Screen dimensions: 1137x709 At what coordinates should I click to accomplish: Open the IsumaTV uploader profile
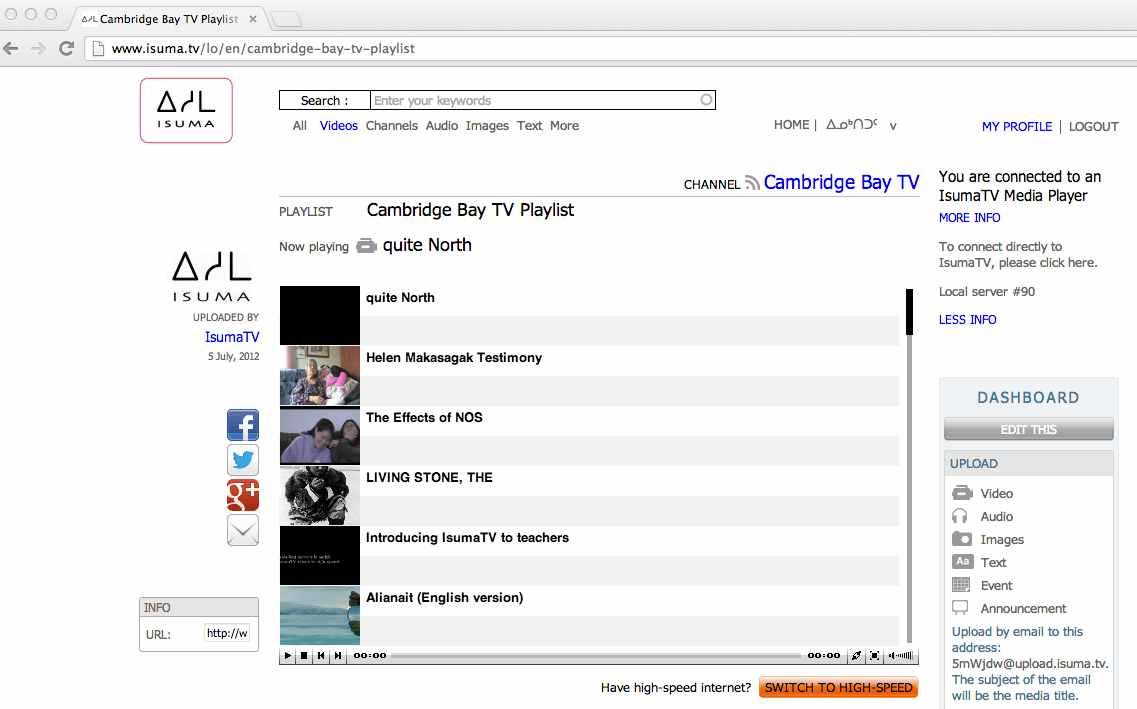click(x=232, y=337)
